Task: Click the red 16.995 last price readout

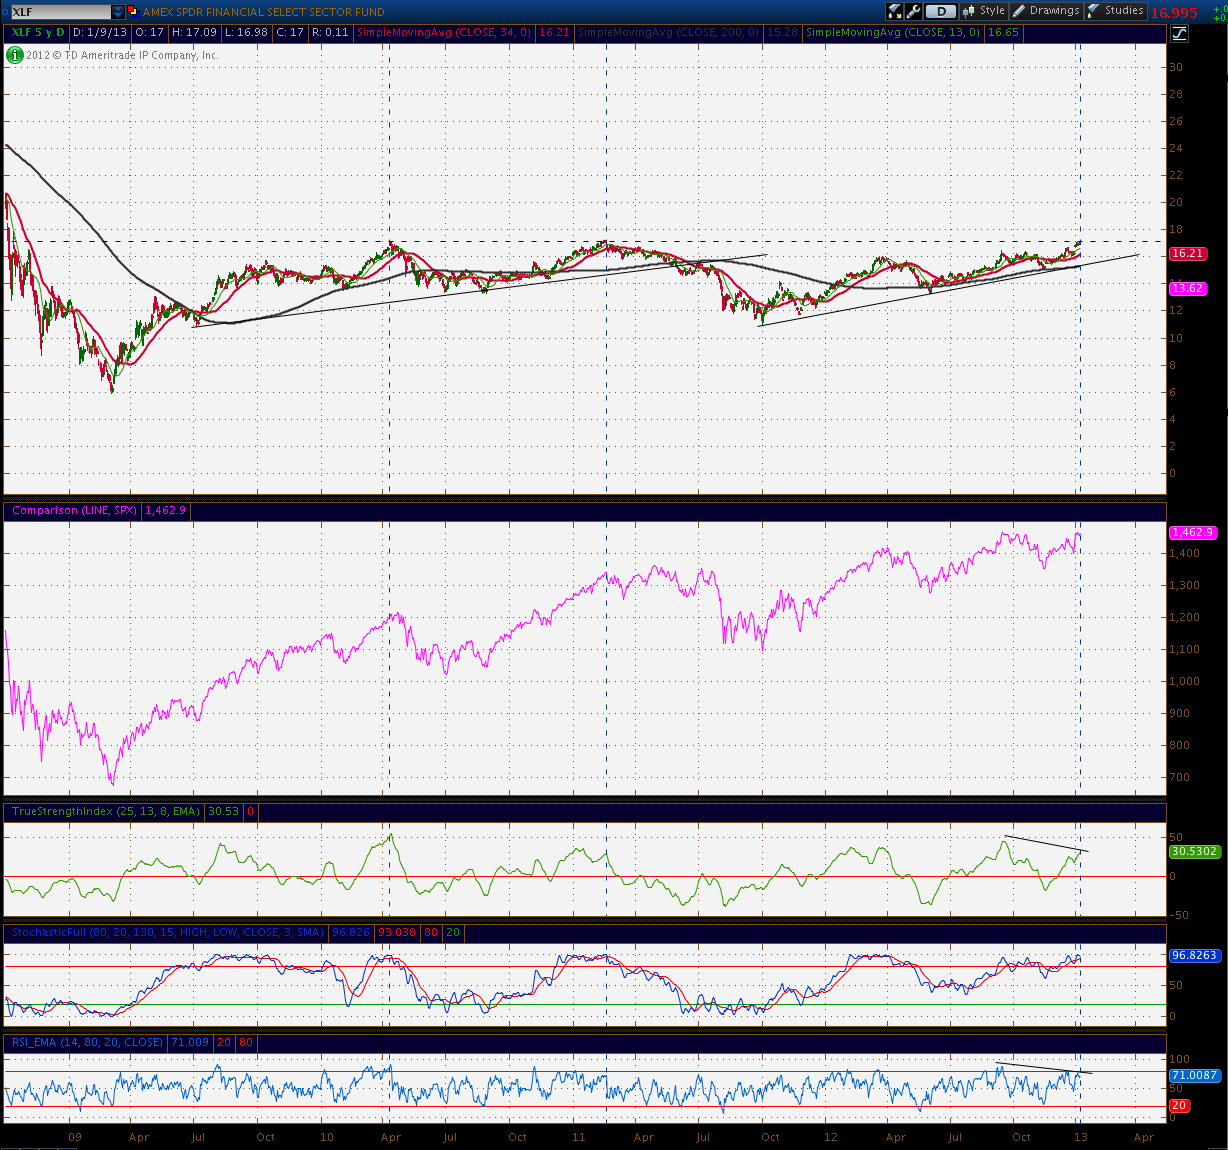Action: coord(1175,13)
